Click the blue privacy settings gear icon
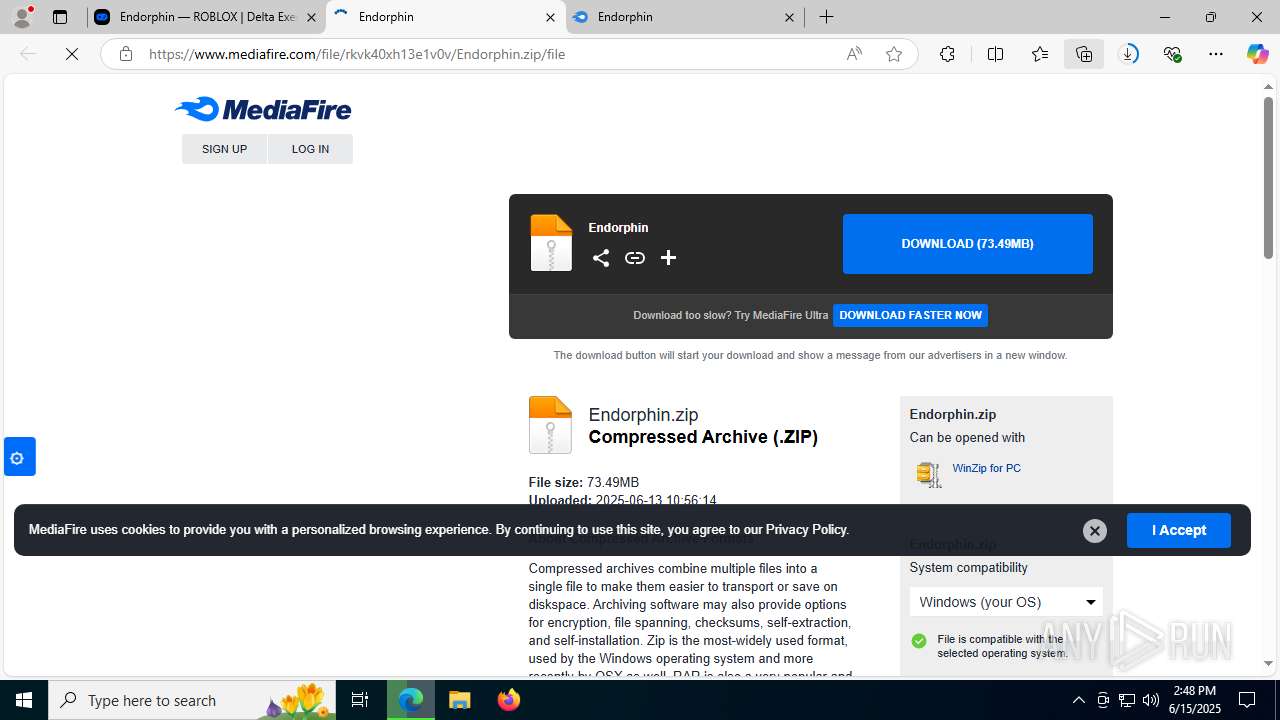Viewport: 1280px width, 720px height. [x=18, y=457]
